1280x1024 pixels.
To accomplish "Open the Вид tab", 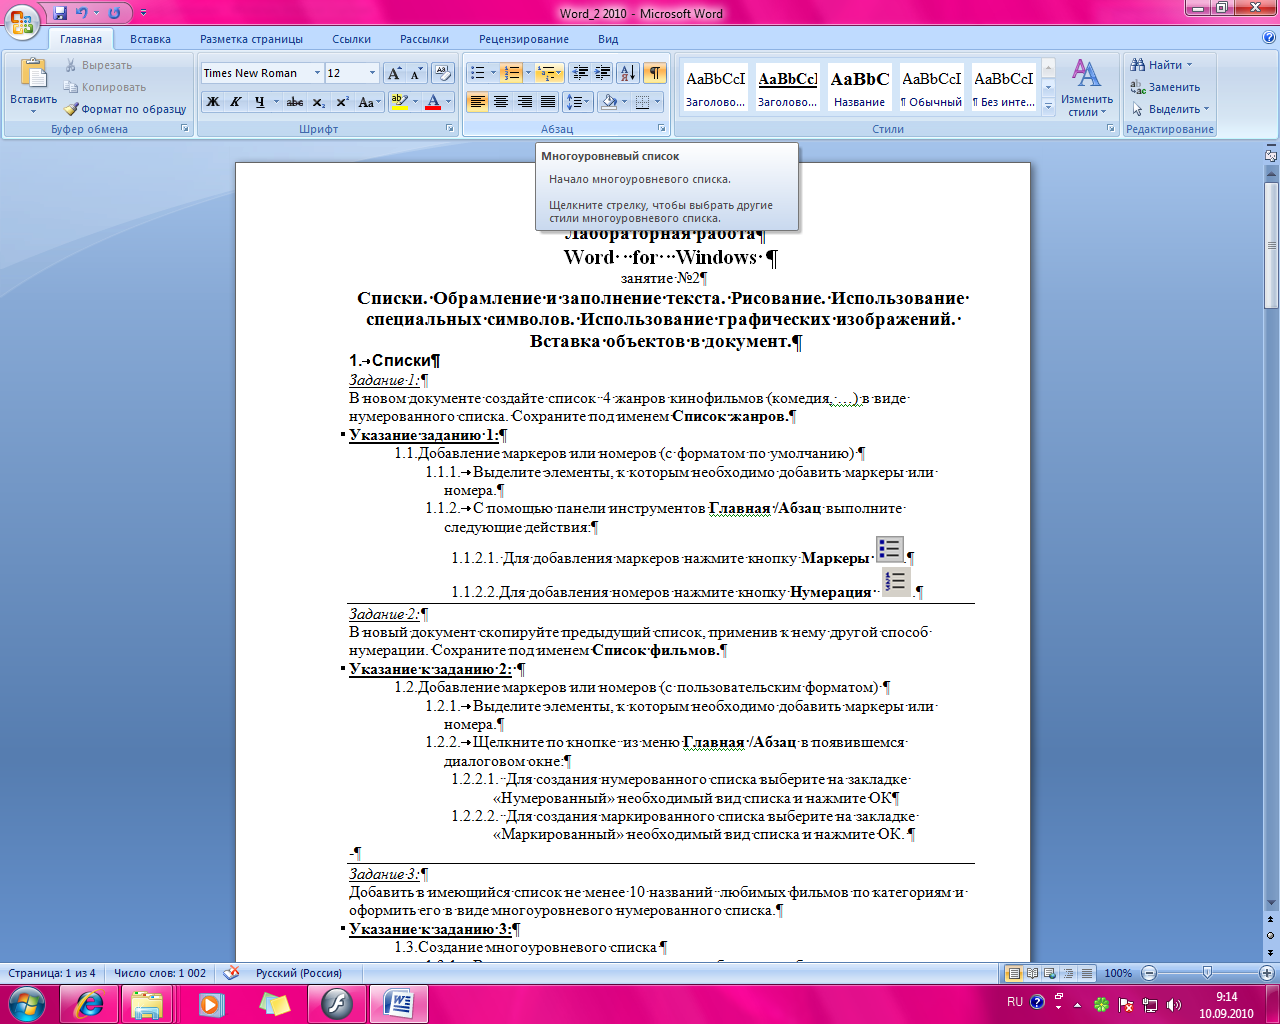I will point(608,39).
